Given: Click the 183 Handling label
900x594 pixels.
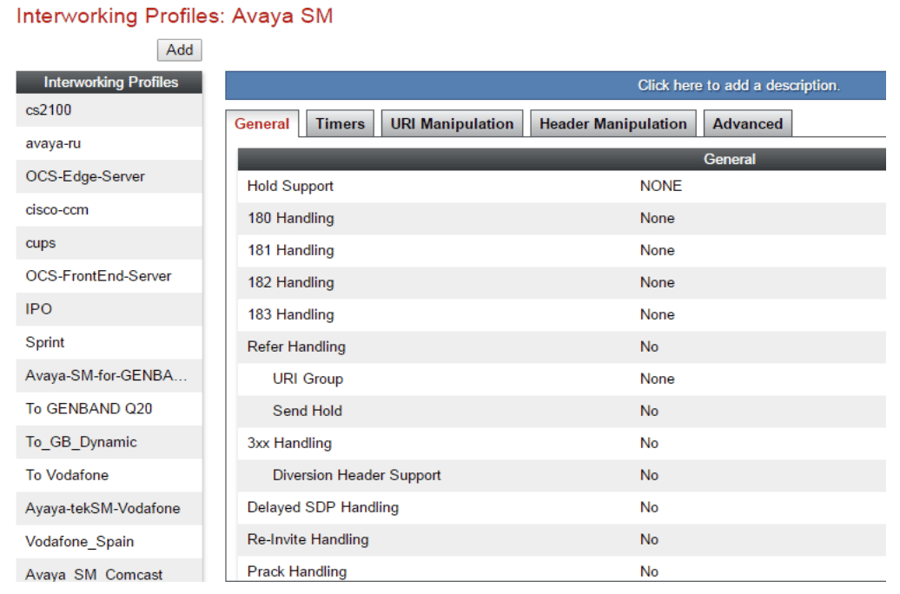Looking at the screenshot, I should click(x=290, y=315).
